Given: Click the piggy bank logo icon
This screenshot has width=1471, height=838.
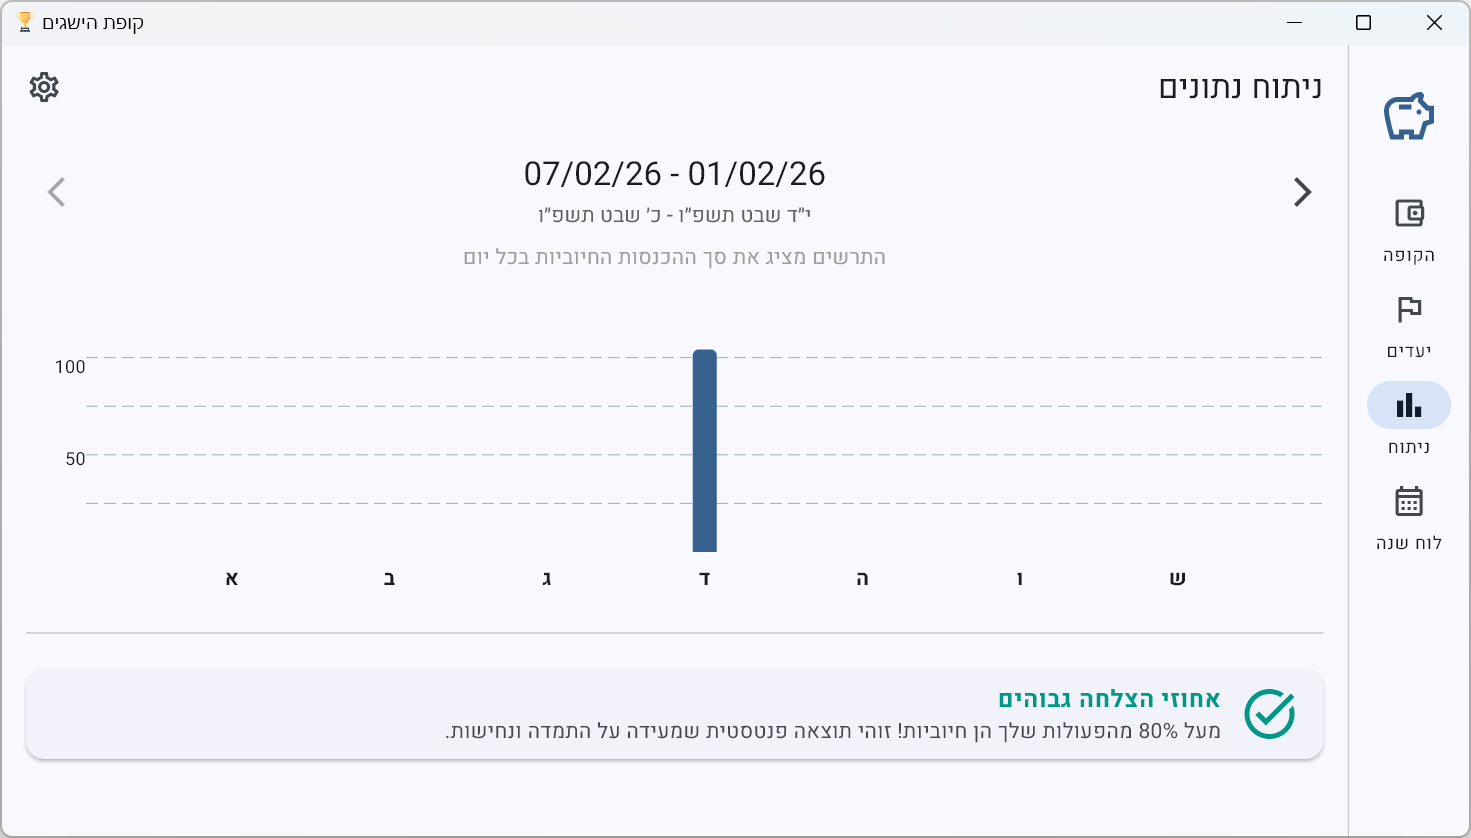Looking at the screenshot, I should point(1409,117).
